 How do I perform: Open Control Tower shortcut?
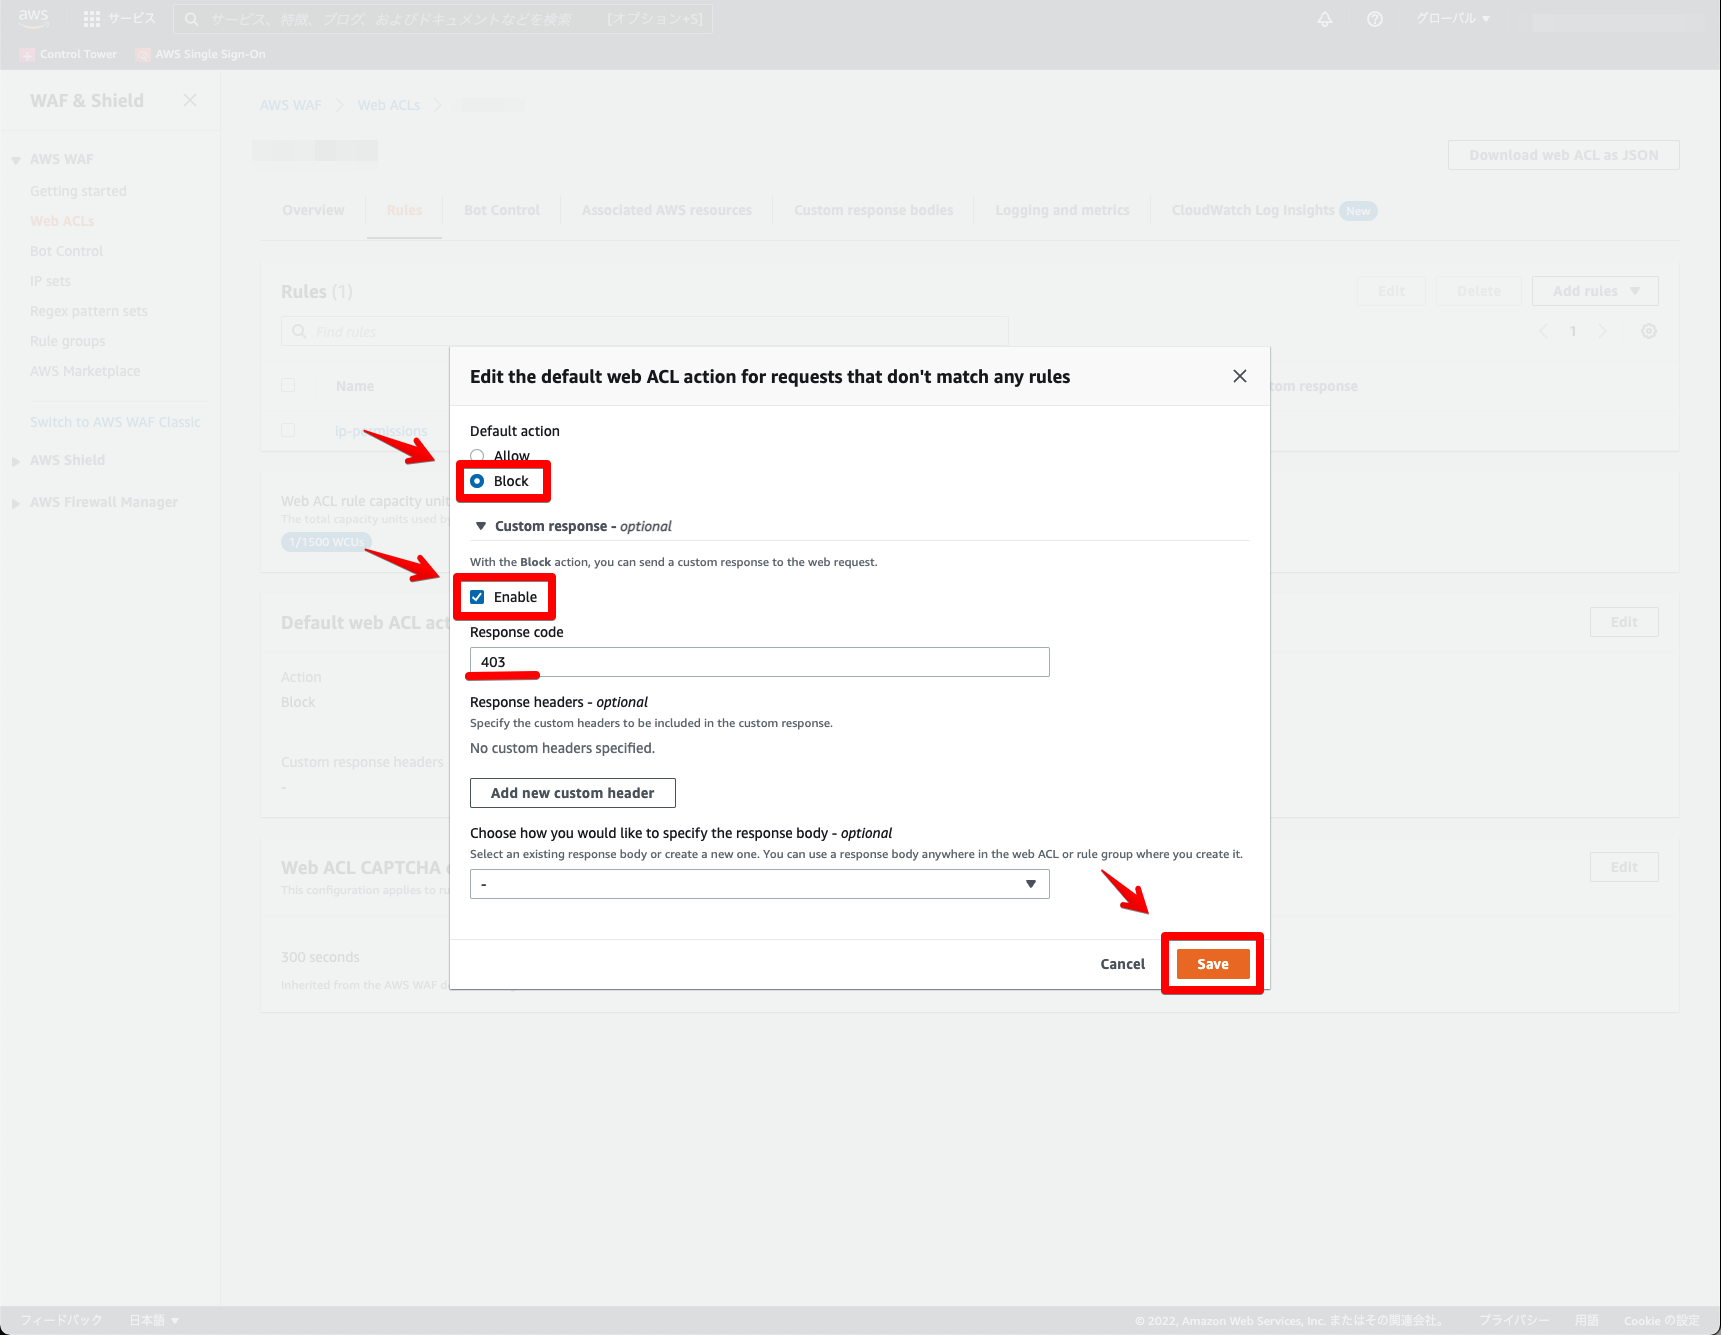pyautogui.click(x=69, y=54)
